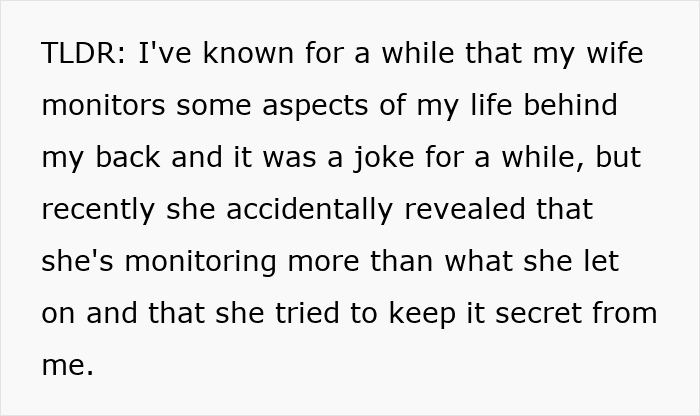Click the word "revealed" in the text
This screenshot has width=700, height=416.
point(464,208)
